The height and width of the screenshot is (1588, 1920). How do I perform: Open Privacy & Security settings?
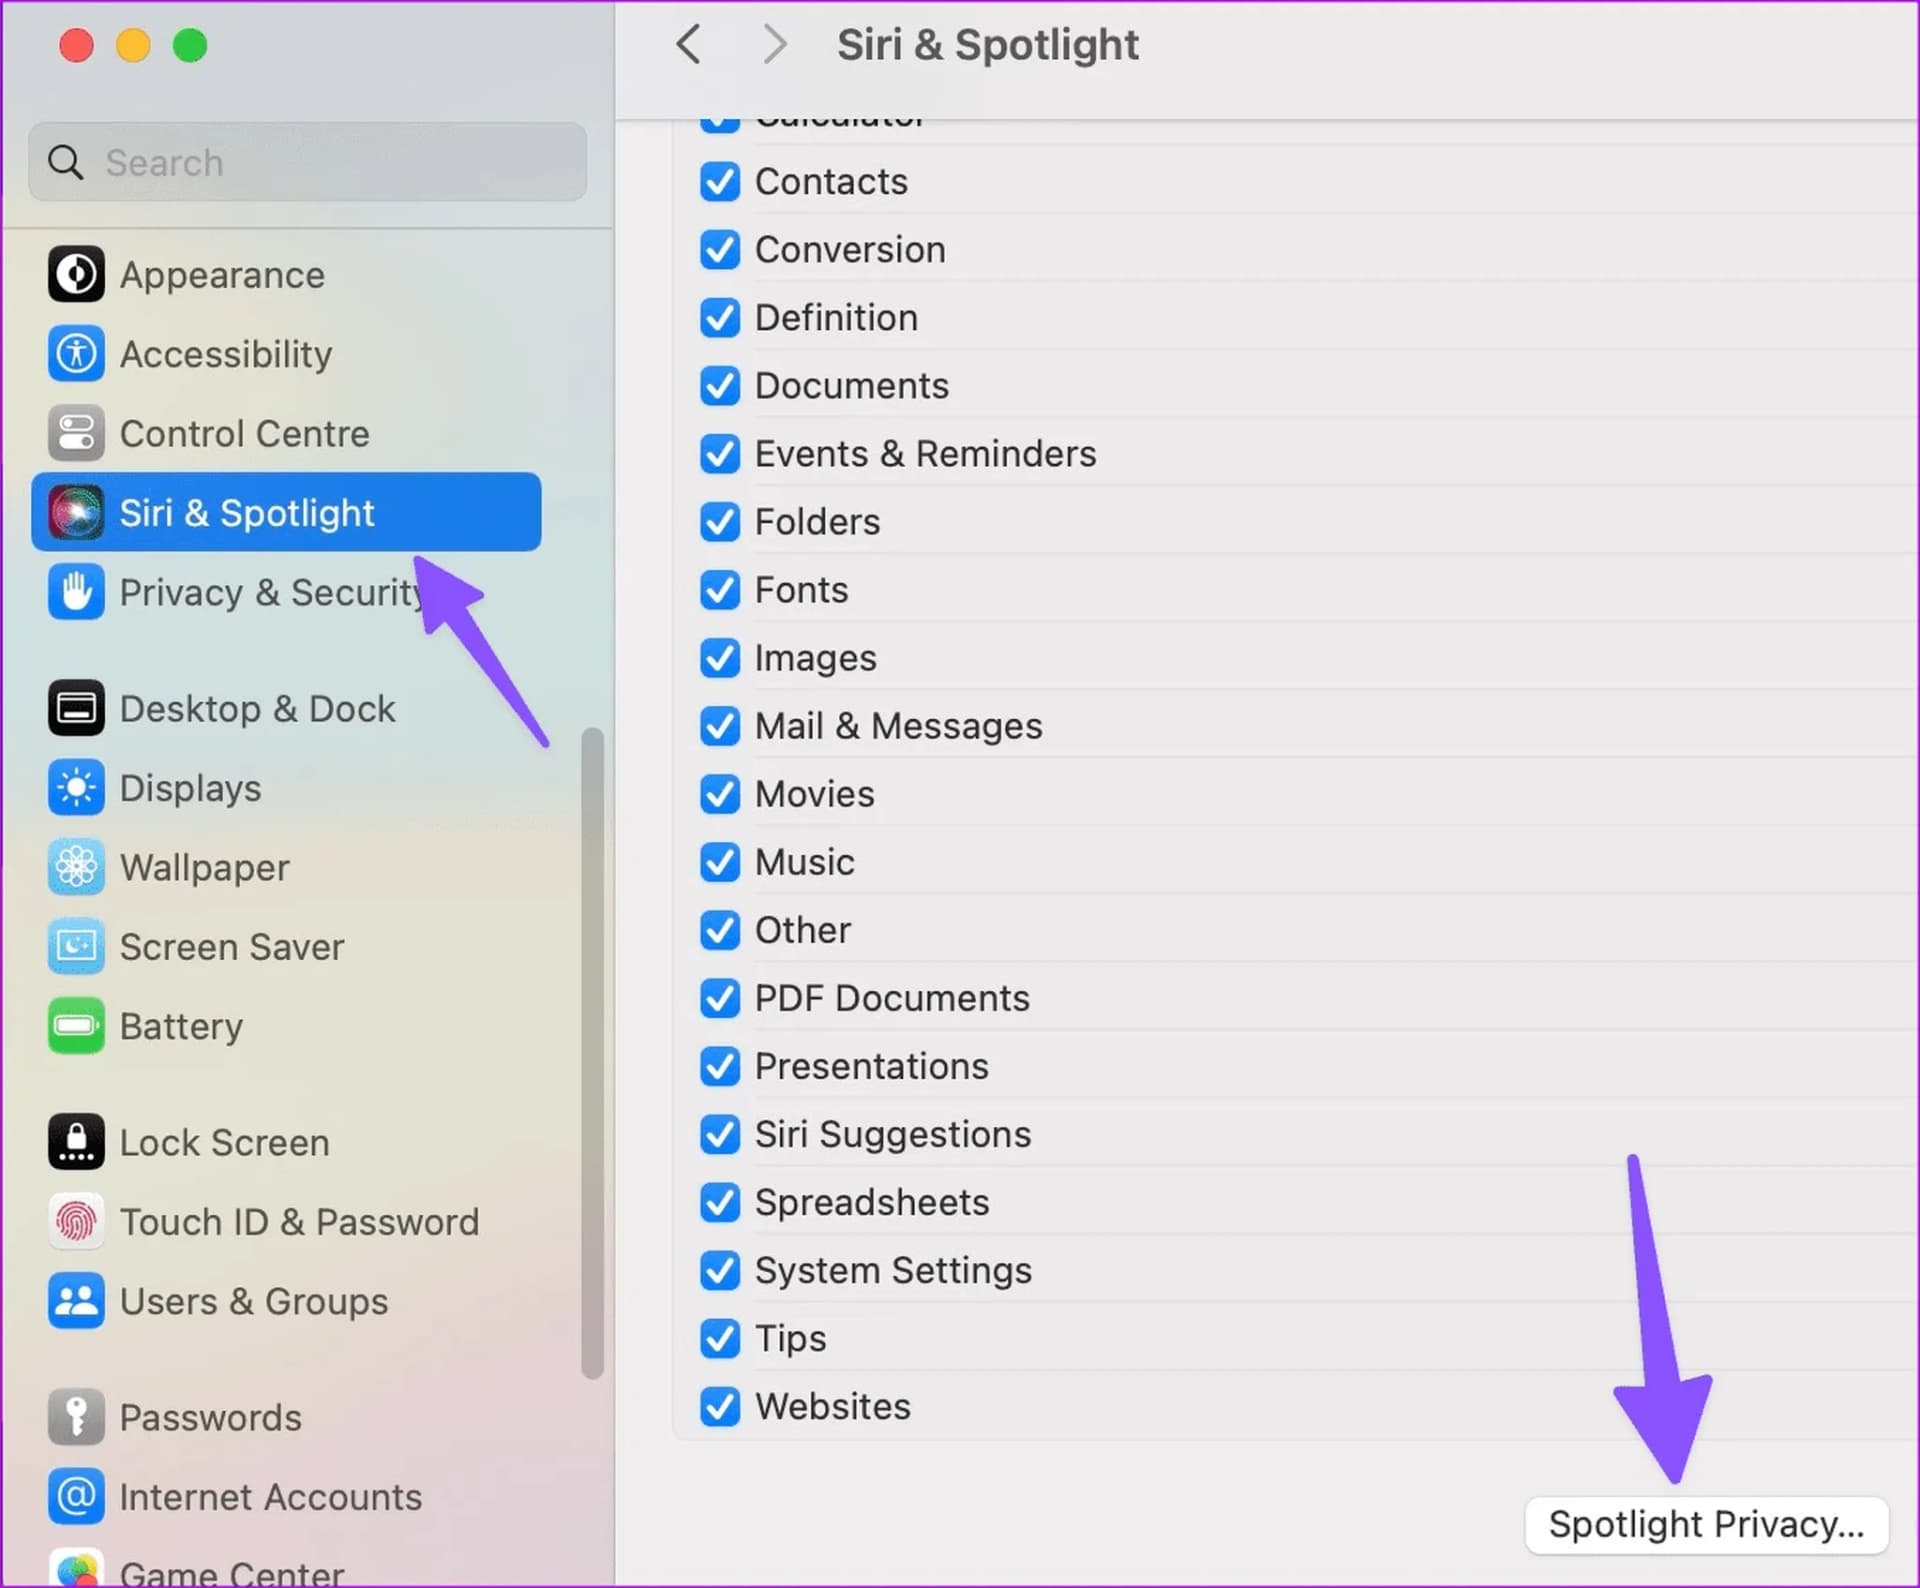click(270, 593)
